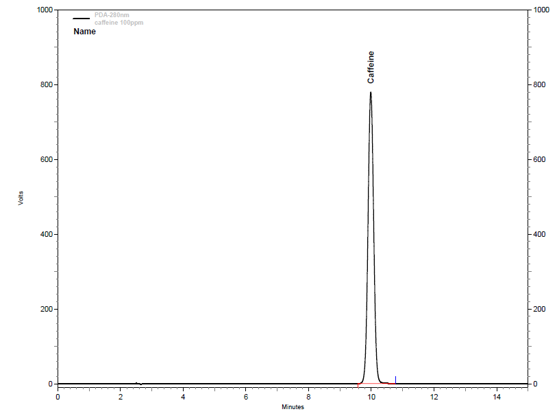Image resolution: width=557 pixels, height=416 pixels.
Task: Select the red baseline start tick
Action: 358,385
